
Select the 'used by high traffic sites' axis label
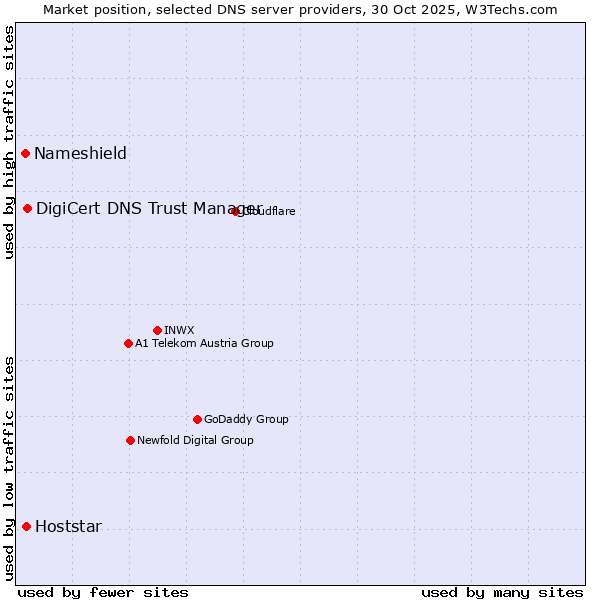tap(9, 142)
